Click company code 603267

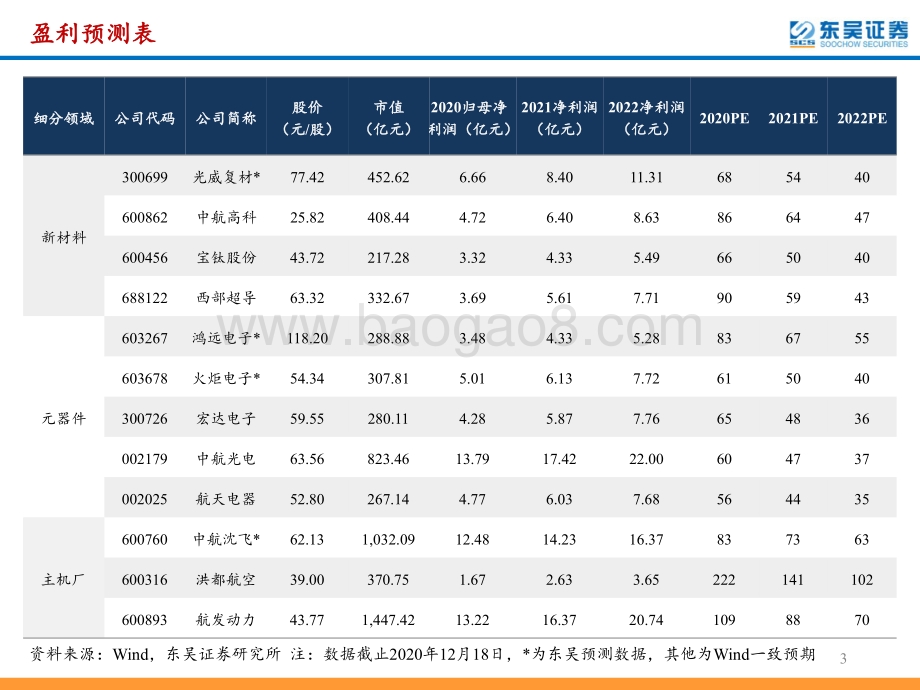145,339
